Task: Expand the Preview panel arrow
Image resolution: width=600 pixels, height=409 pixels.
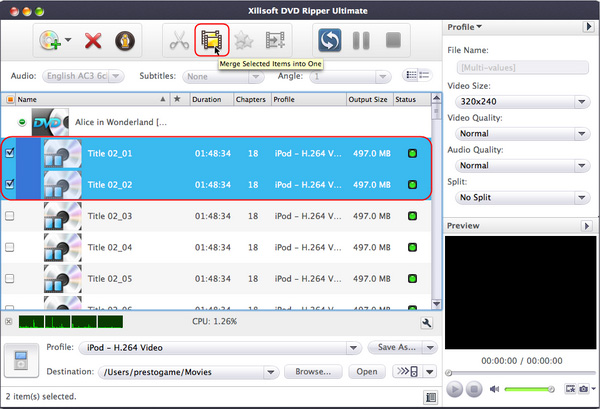Action: click(x=586, y=226)
